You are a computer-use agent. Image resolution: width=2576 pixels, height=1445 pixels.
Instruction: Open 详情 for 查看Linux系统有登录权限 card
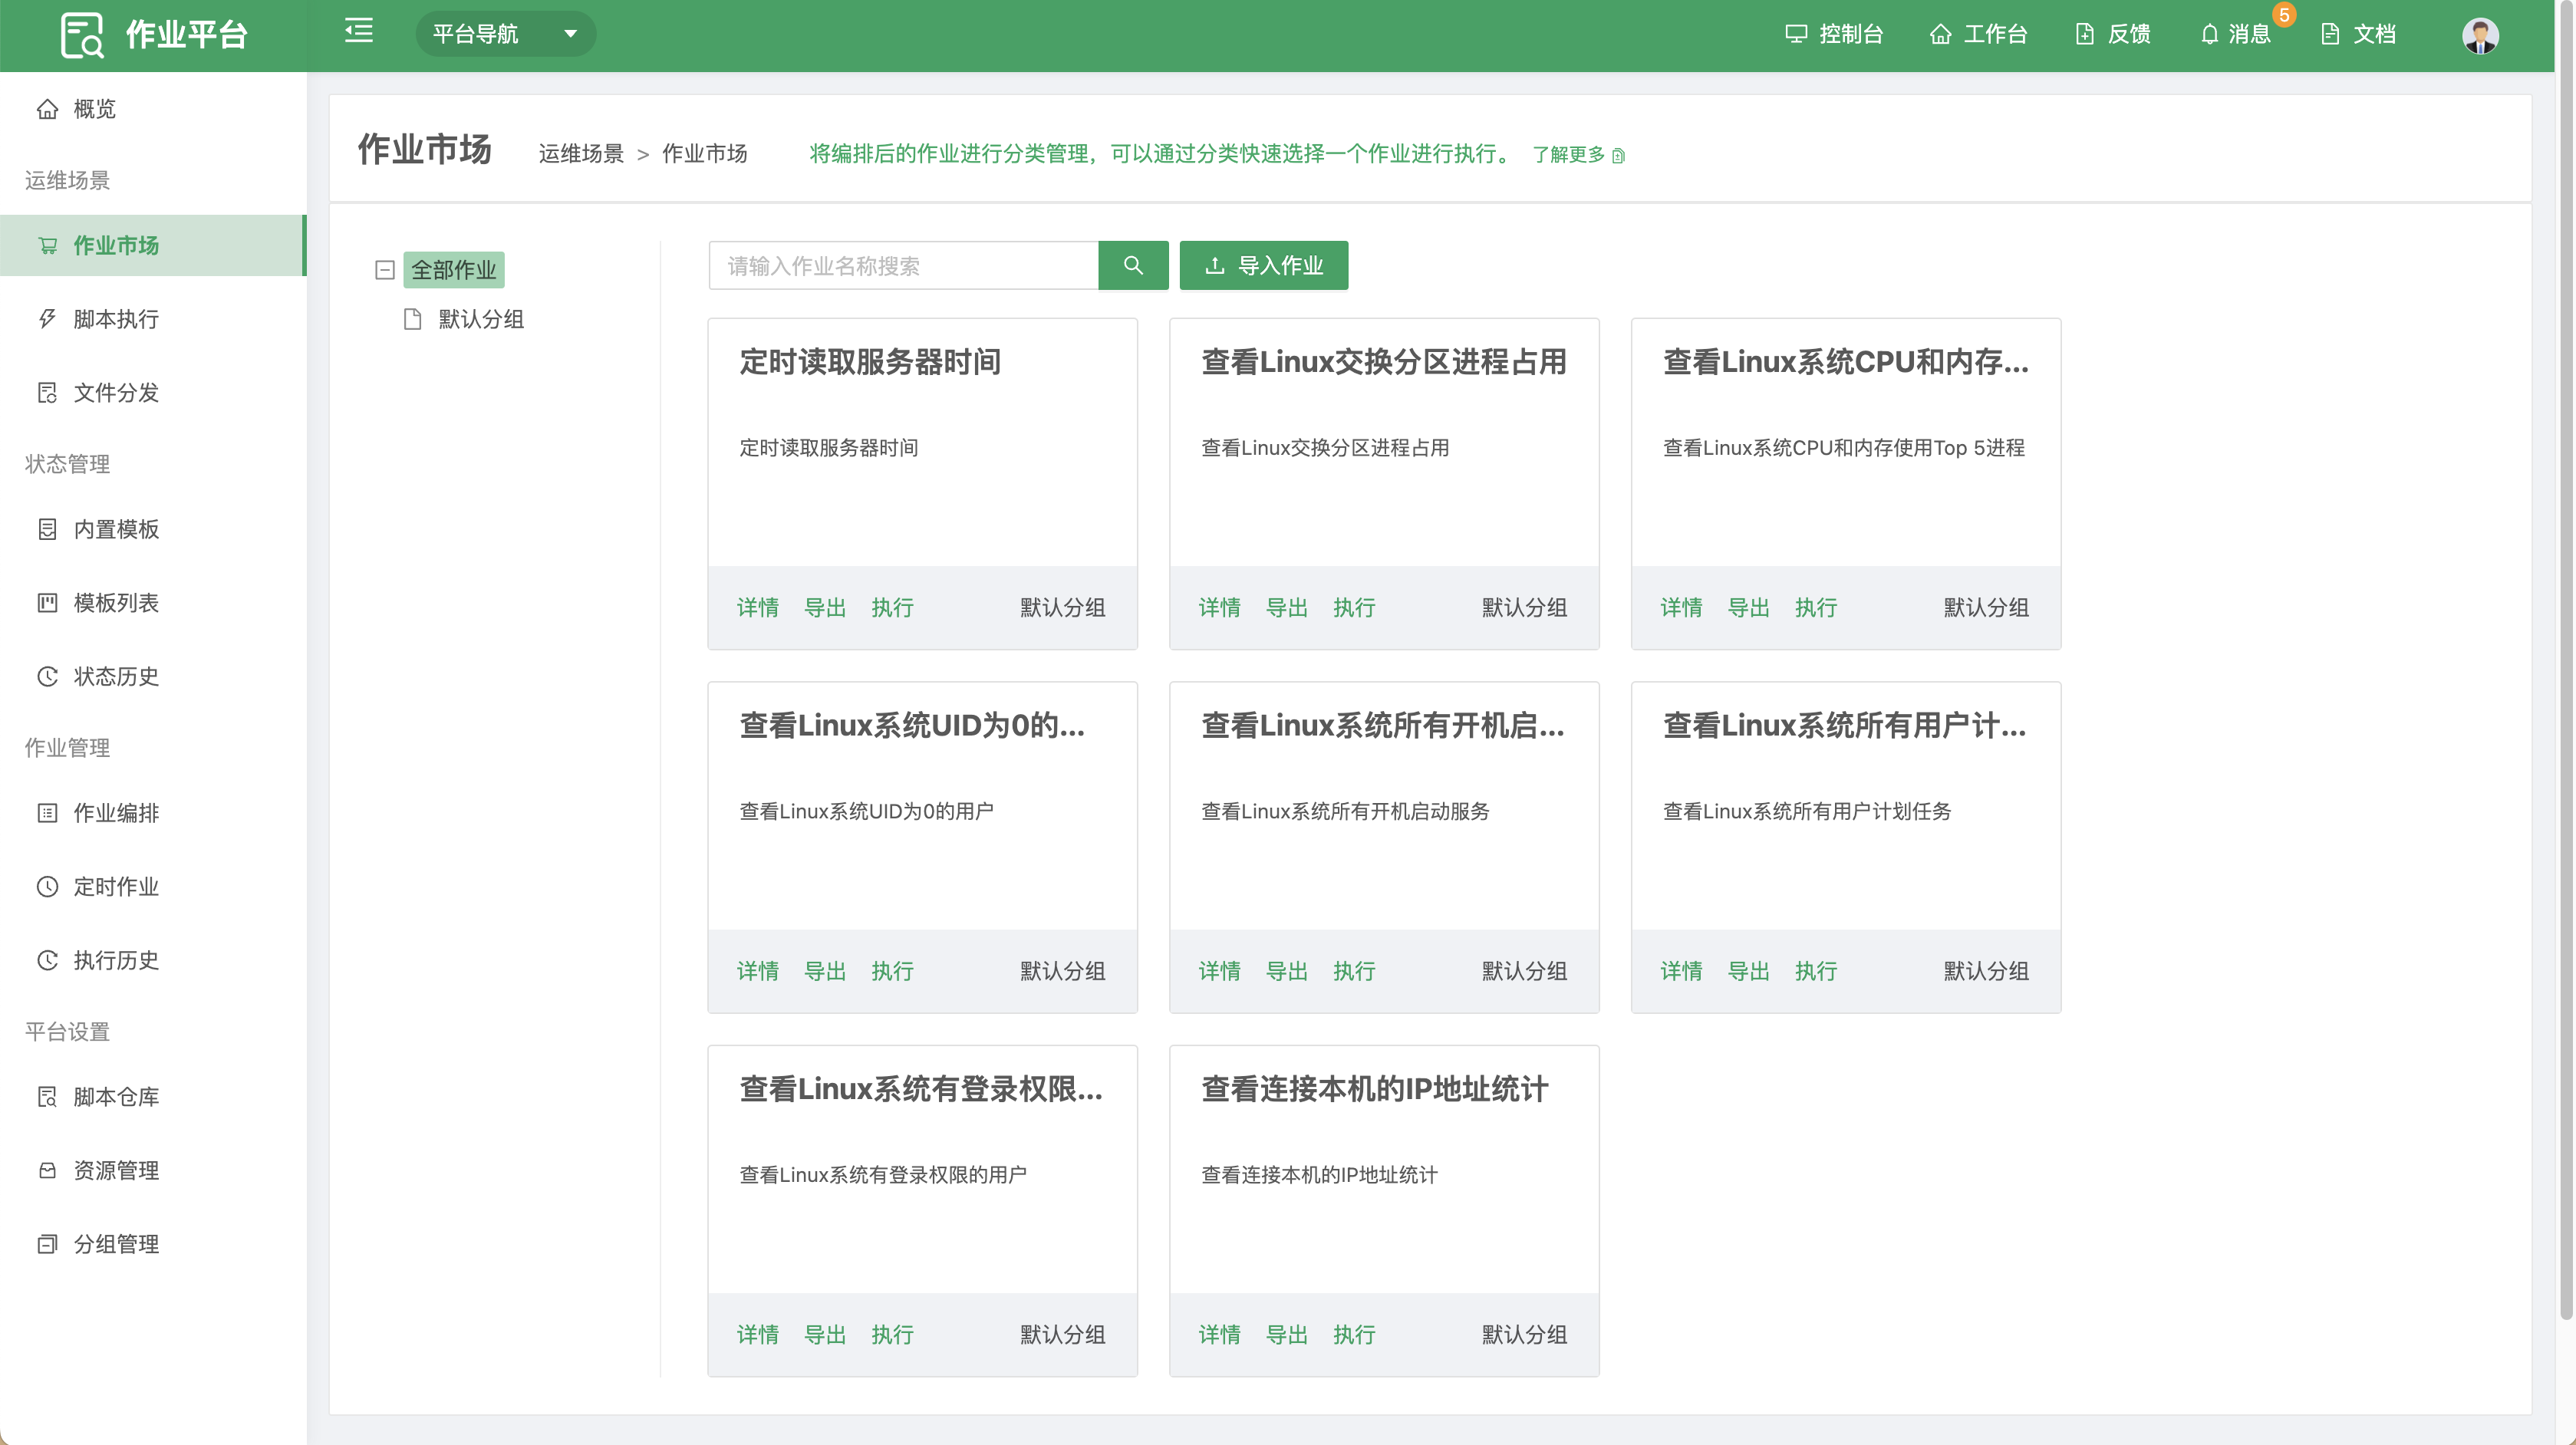(x=758, y=1335)
